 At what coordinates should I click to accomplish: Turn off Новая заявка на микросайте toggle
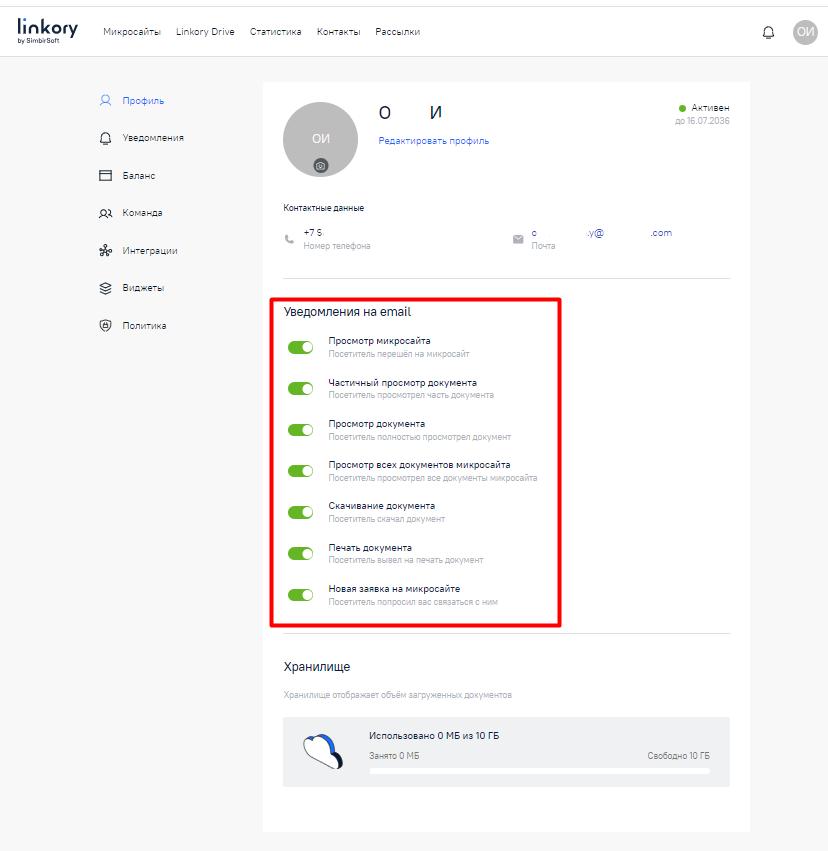point(300,595)
